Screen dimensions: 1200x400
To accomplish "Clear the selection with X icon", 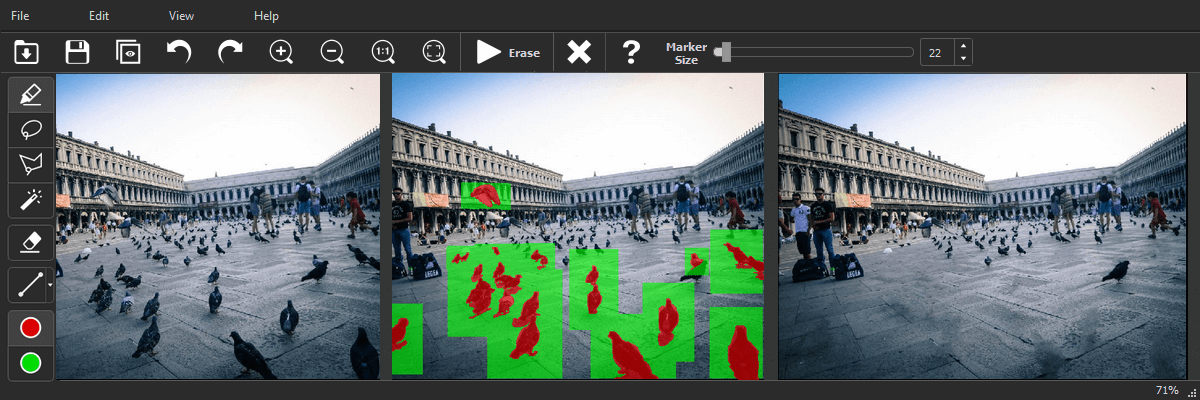I will click(x=579, y=52).
